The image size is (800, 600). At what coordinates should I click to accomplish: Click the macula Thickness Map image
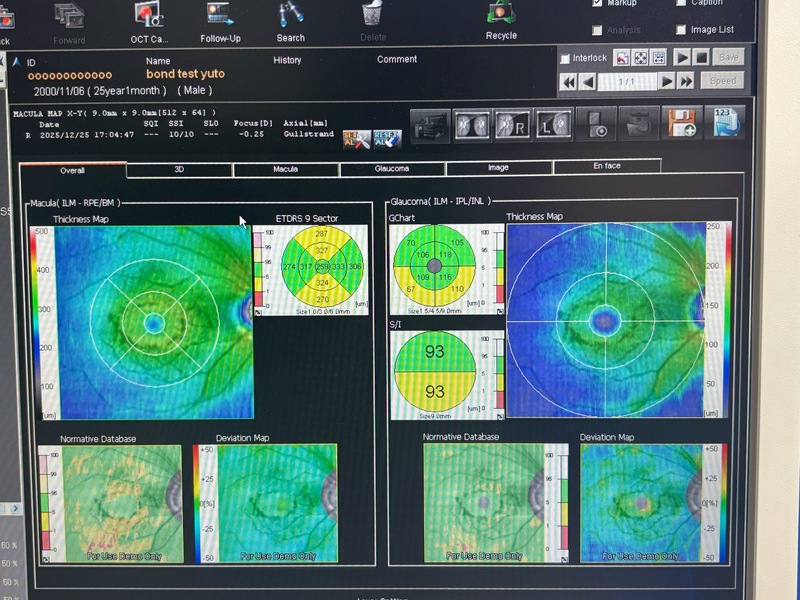pos(152,322)
